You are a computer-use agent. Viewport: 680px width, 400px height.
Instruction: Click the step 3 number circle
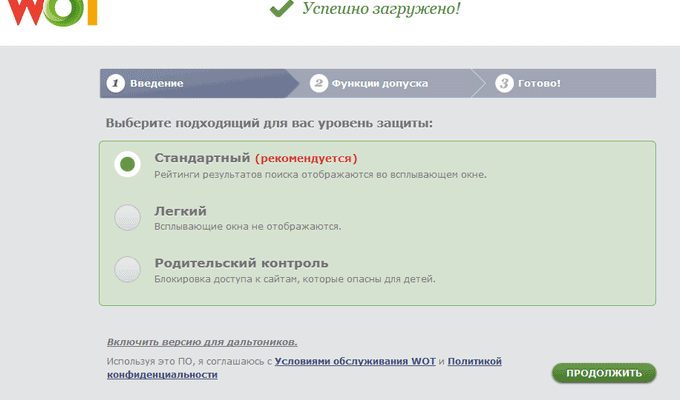[504, 83]
